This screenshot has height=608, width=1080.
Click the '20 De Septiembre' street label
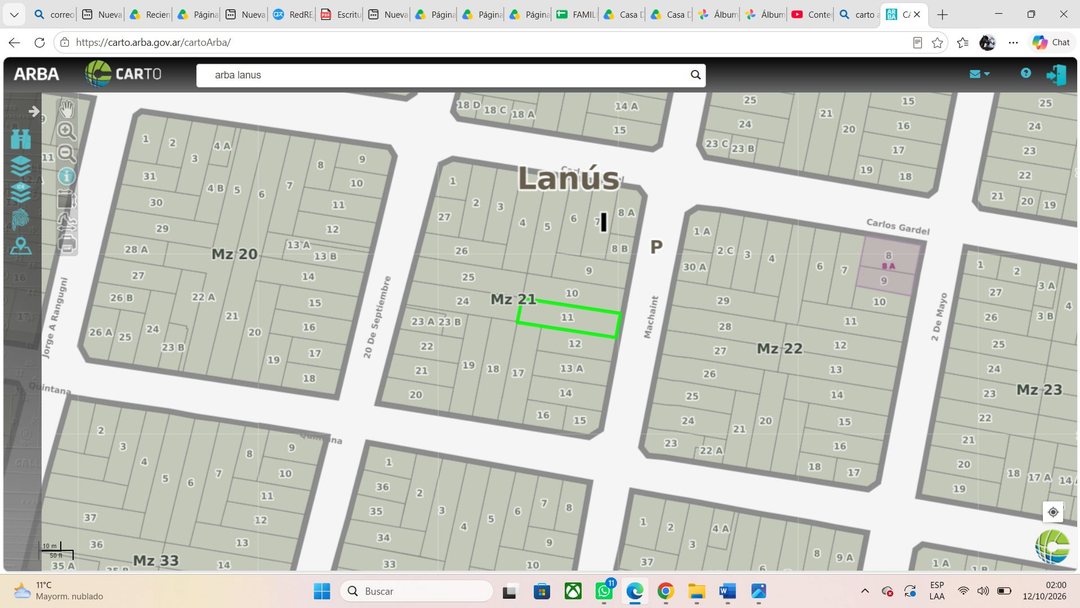pyautogui.click(x=377, y=317)
